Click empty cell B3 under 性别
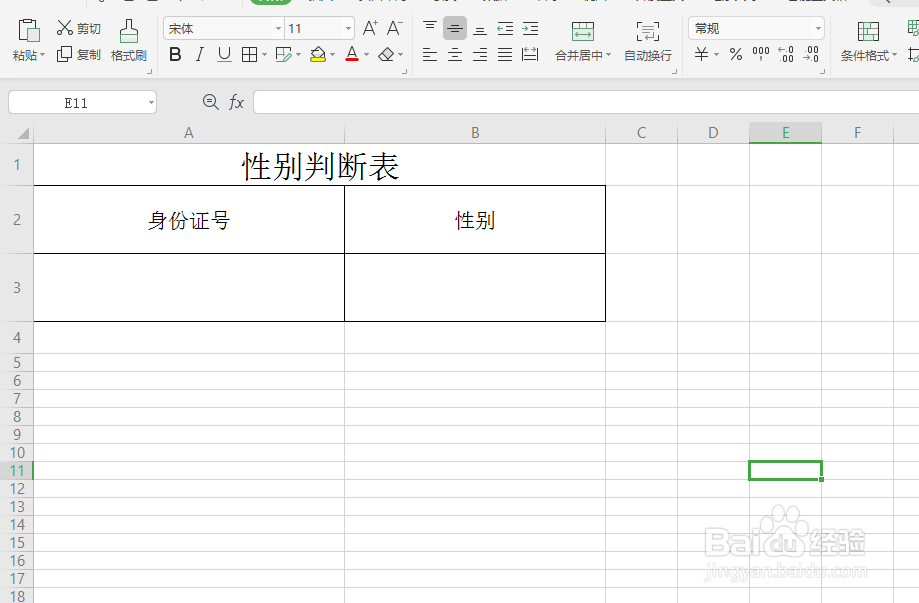919x603 pixels. (475, 287)
